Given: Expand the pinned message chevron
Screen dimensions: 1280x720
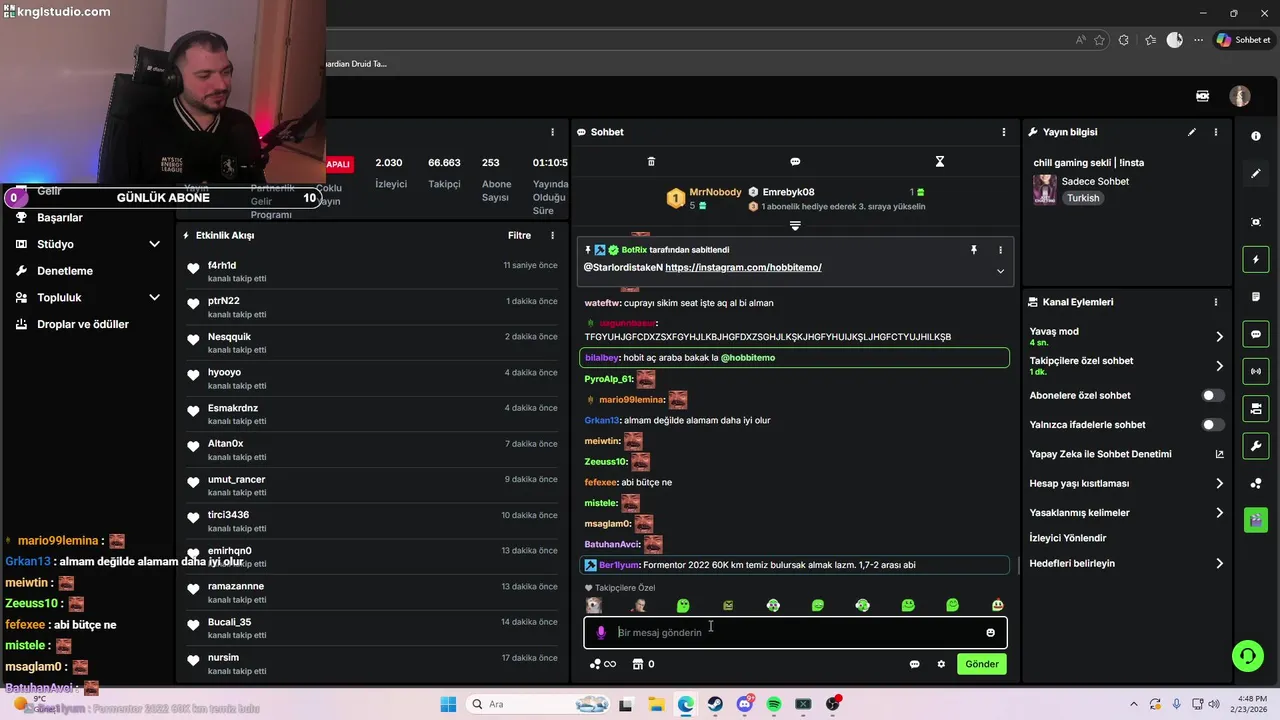Looking at the screenshot, I should (x=1000, y=271).
